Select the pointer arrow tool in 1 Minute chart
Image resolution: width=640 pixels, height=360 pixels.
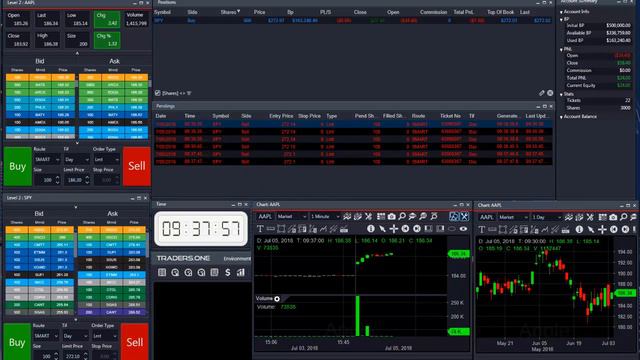pyautogui.click(x=382, y=229)
